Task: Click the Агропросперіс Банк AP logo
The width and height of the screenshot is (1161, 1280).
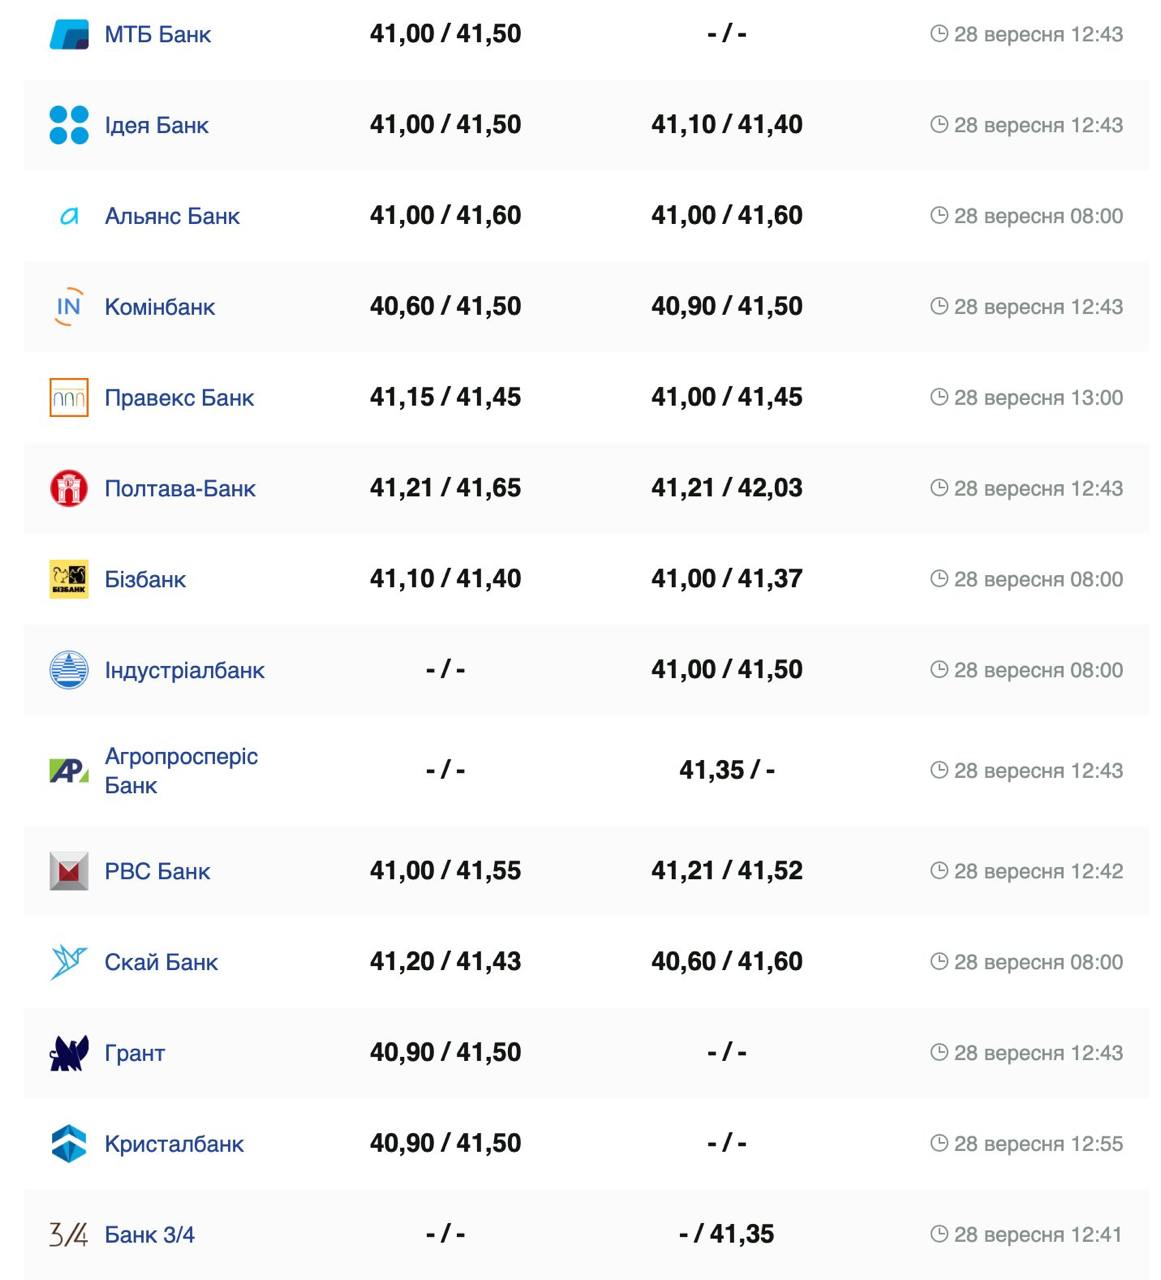Action: [69, 771]
